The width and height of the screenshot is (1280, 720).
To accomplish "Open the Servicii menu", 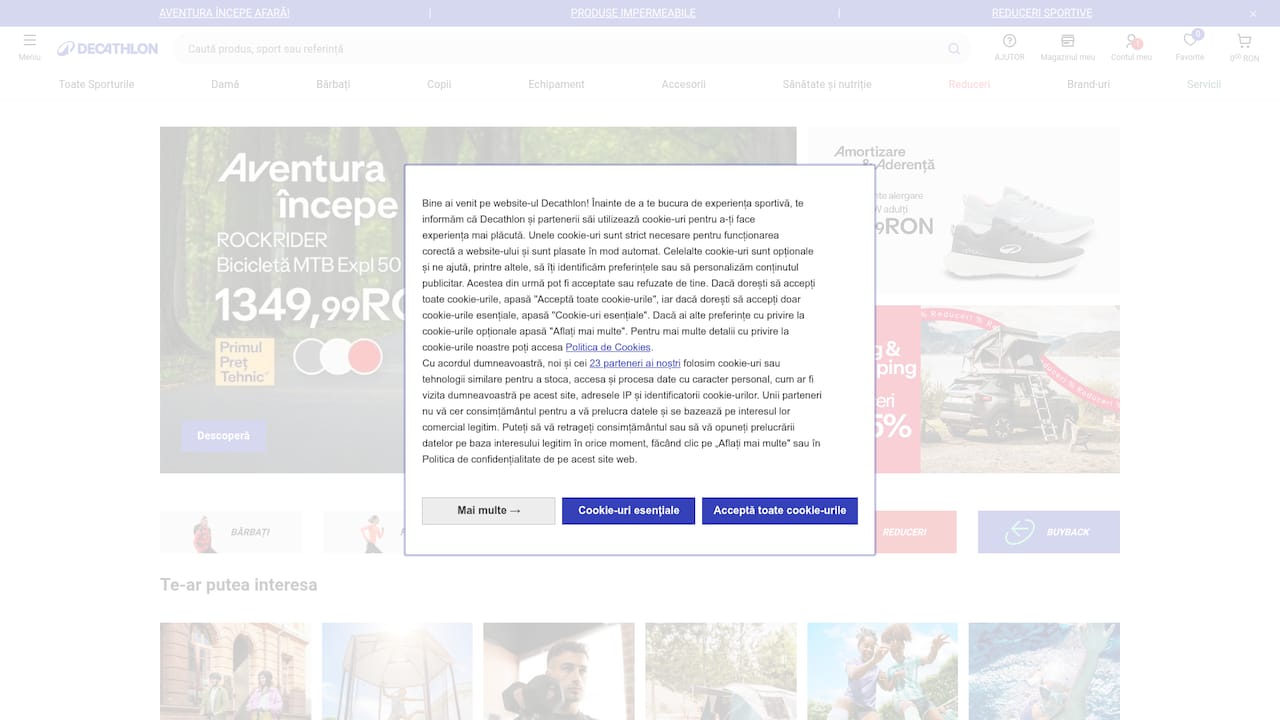I will 1204,84.
